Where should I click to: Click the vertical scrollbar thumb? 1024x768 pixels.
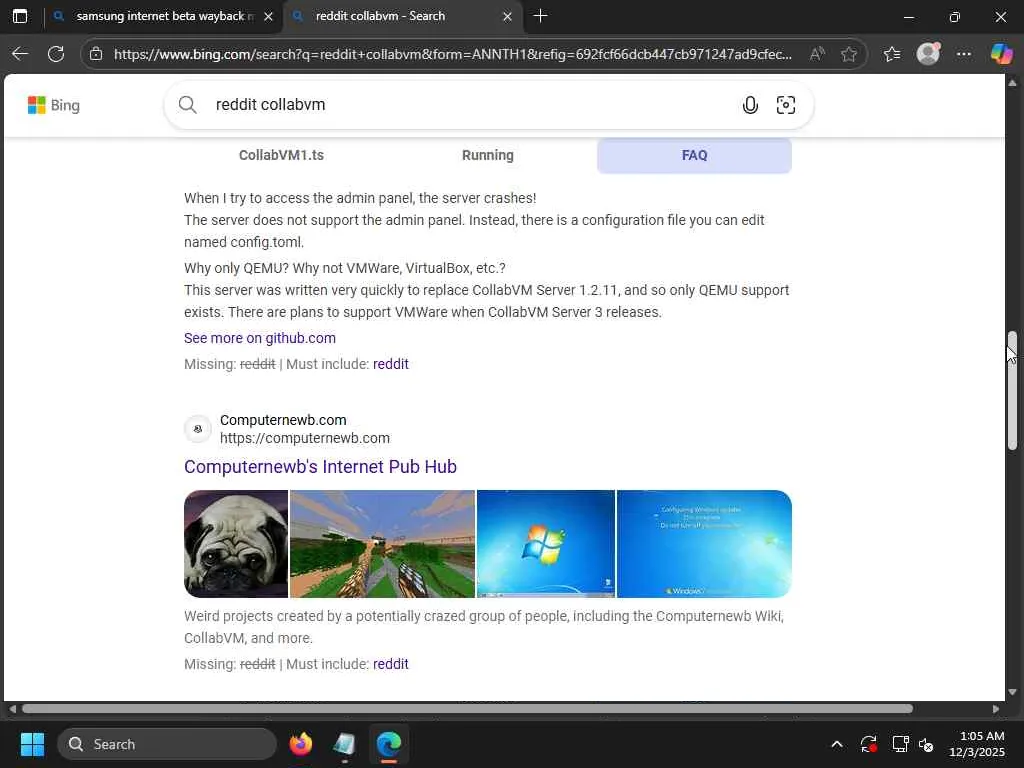tap(1012, 391)
